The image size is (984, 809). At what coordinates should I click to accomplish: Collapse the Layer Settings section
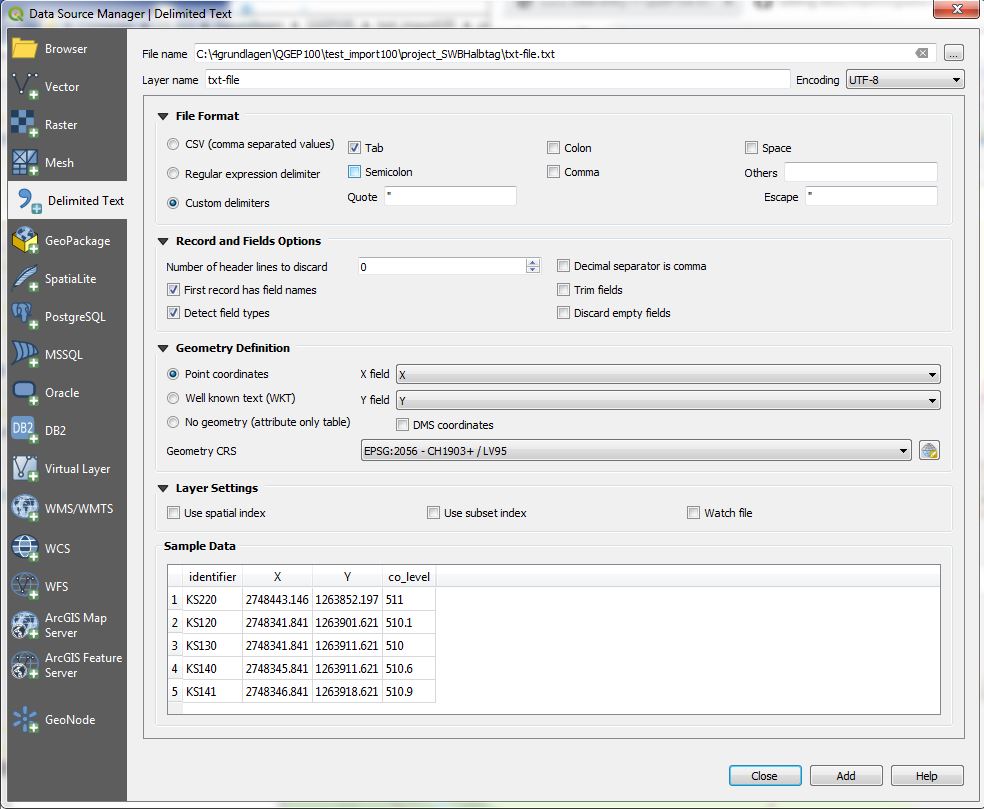[x=163, y=488]
